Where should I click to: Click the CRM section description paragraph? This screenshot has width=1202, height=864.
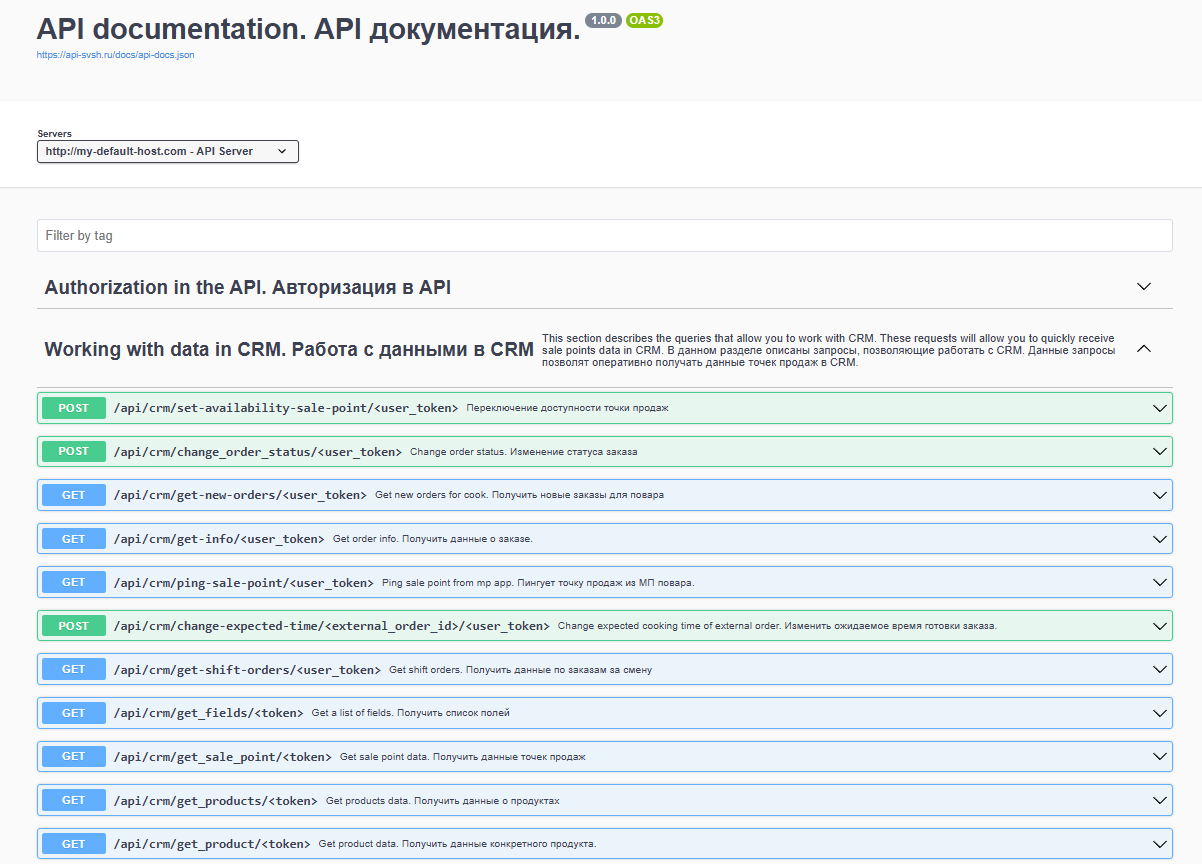pos(829,350)
